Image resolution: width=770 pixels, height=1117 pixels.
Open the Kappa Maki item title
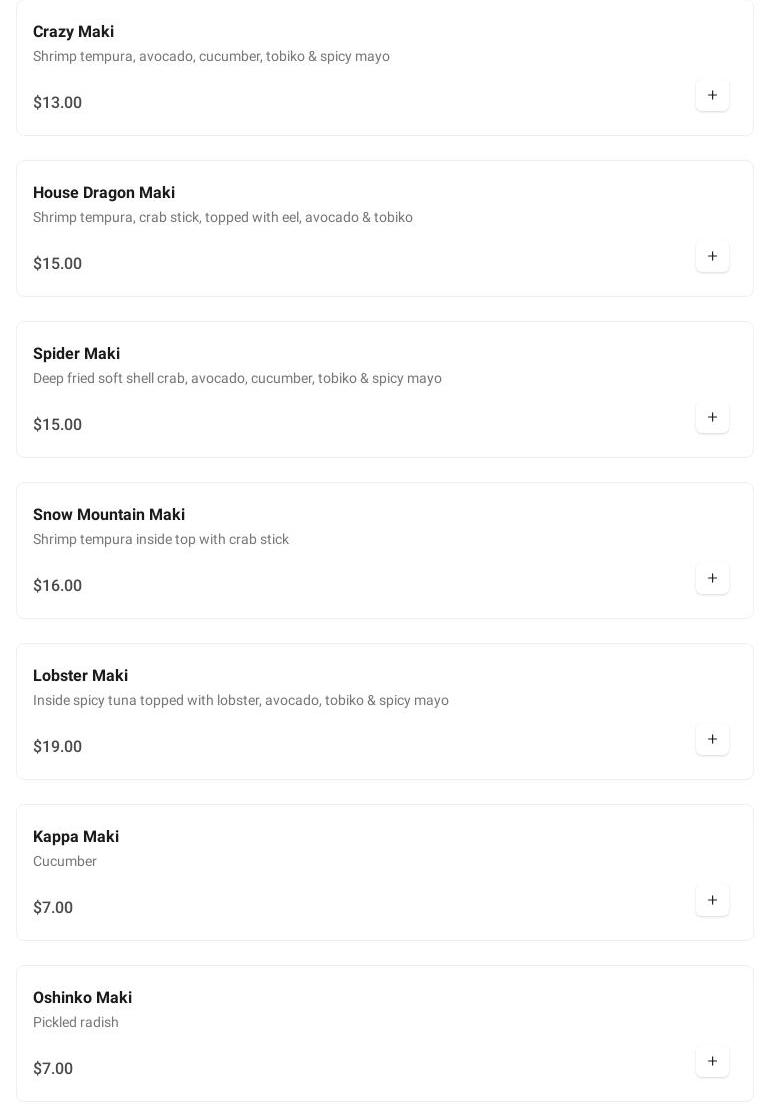(x=76, y=837)
